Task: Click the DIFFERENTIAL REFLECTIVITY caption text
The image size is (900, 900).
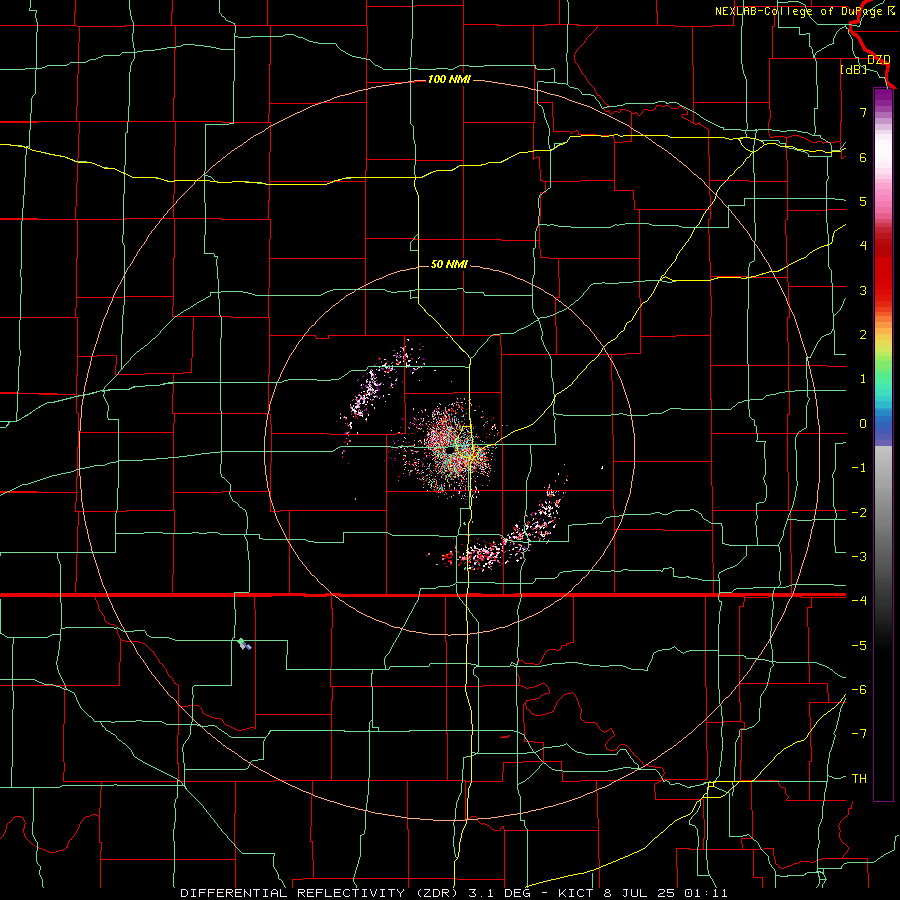Action: point(293,893)
